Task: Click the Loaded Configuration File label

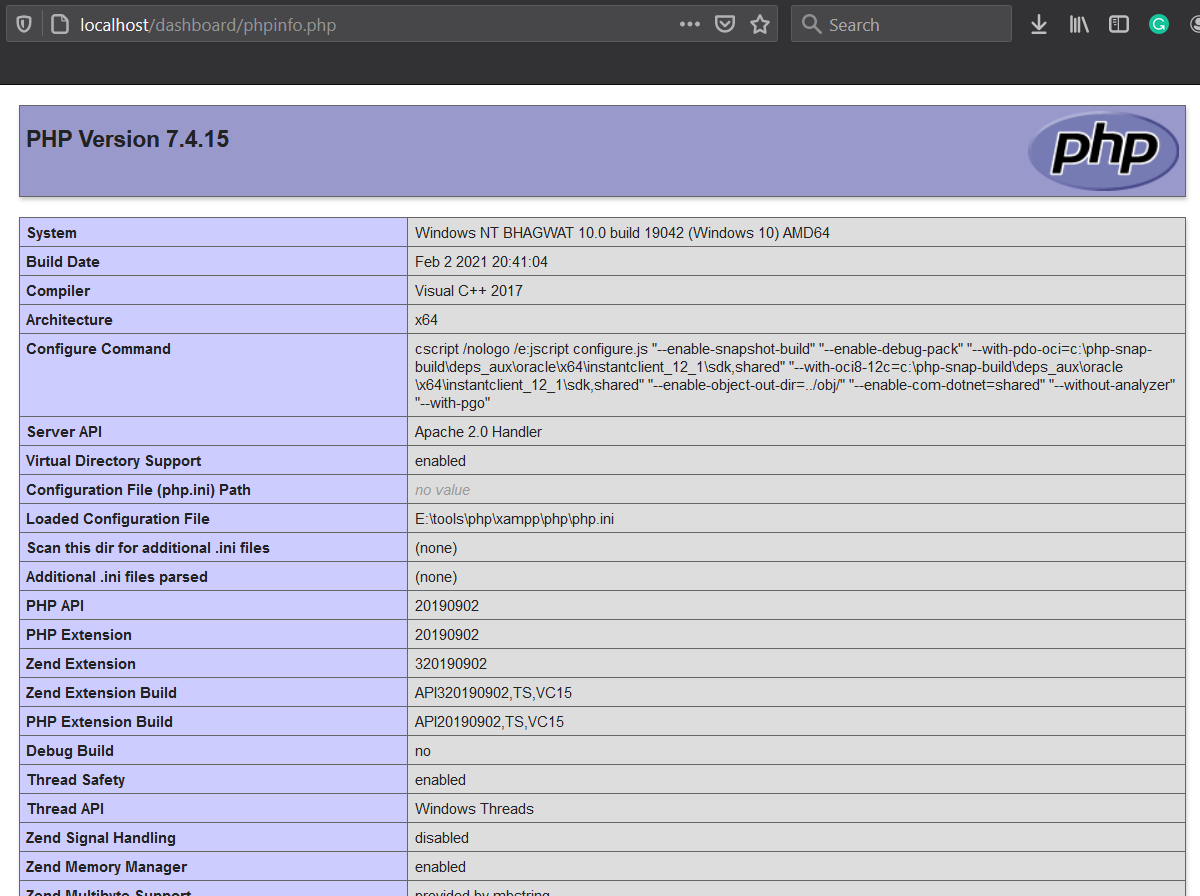Action: pyautogui.click(x=118, y=519)
